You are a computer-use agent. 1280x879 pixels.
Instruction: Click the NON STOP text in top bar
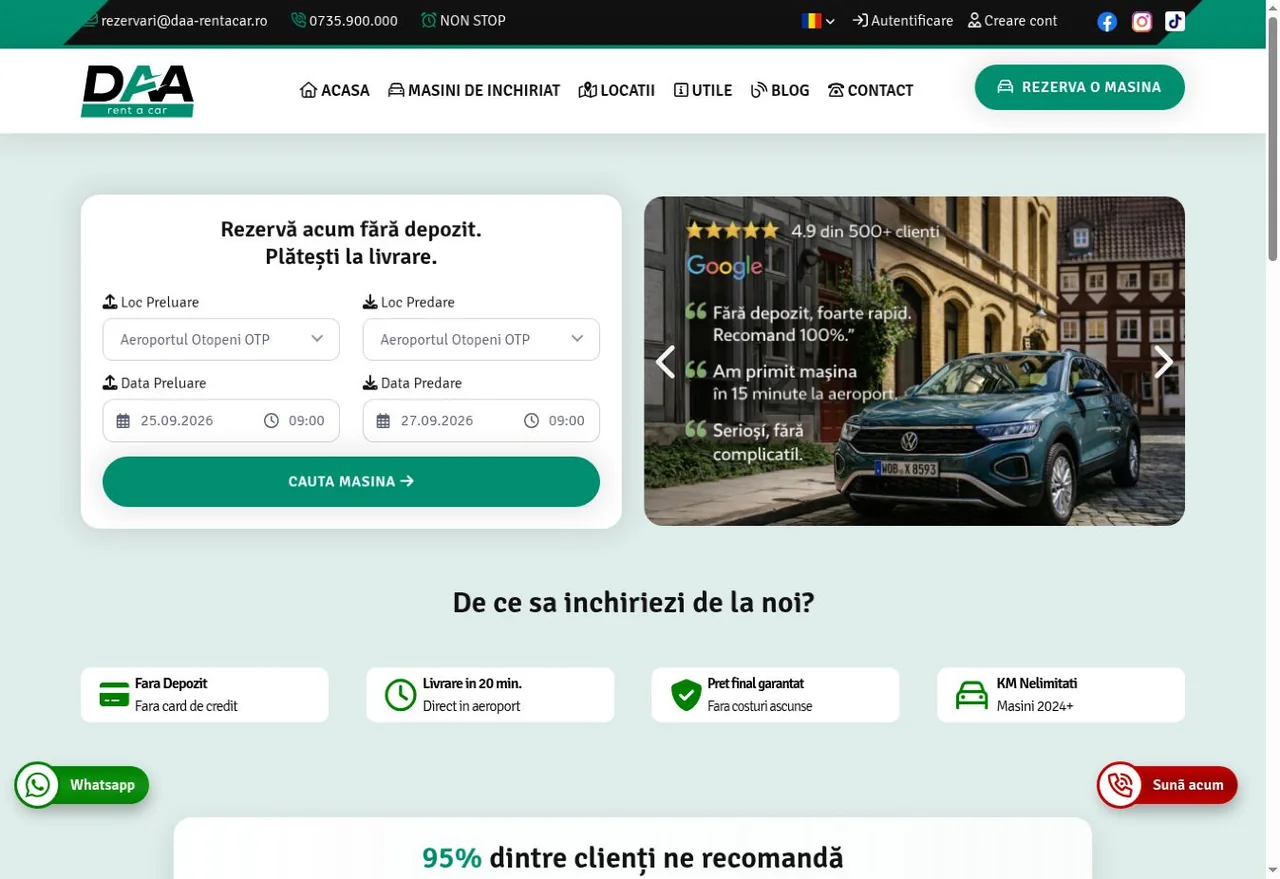pyautogui.click(x=473, y=21)
